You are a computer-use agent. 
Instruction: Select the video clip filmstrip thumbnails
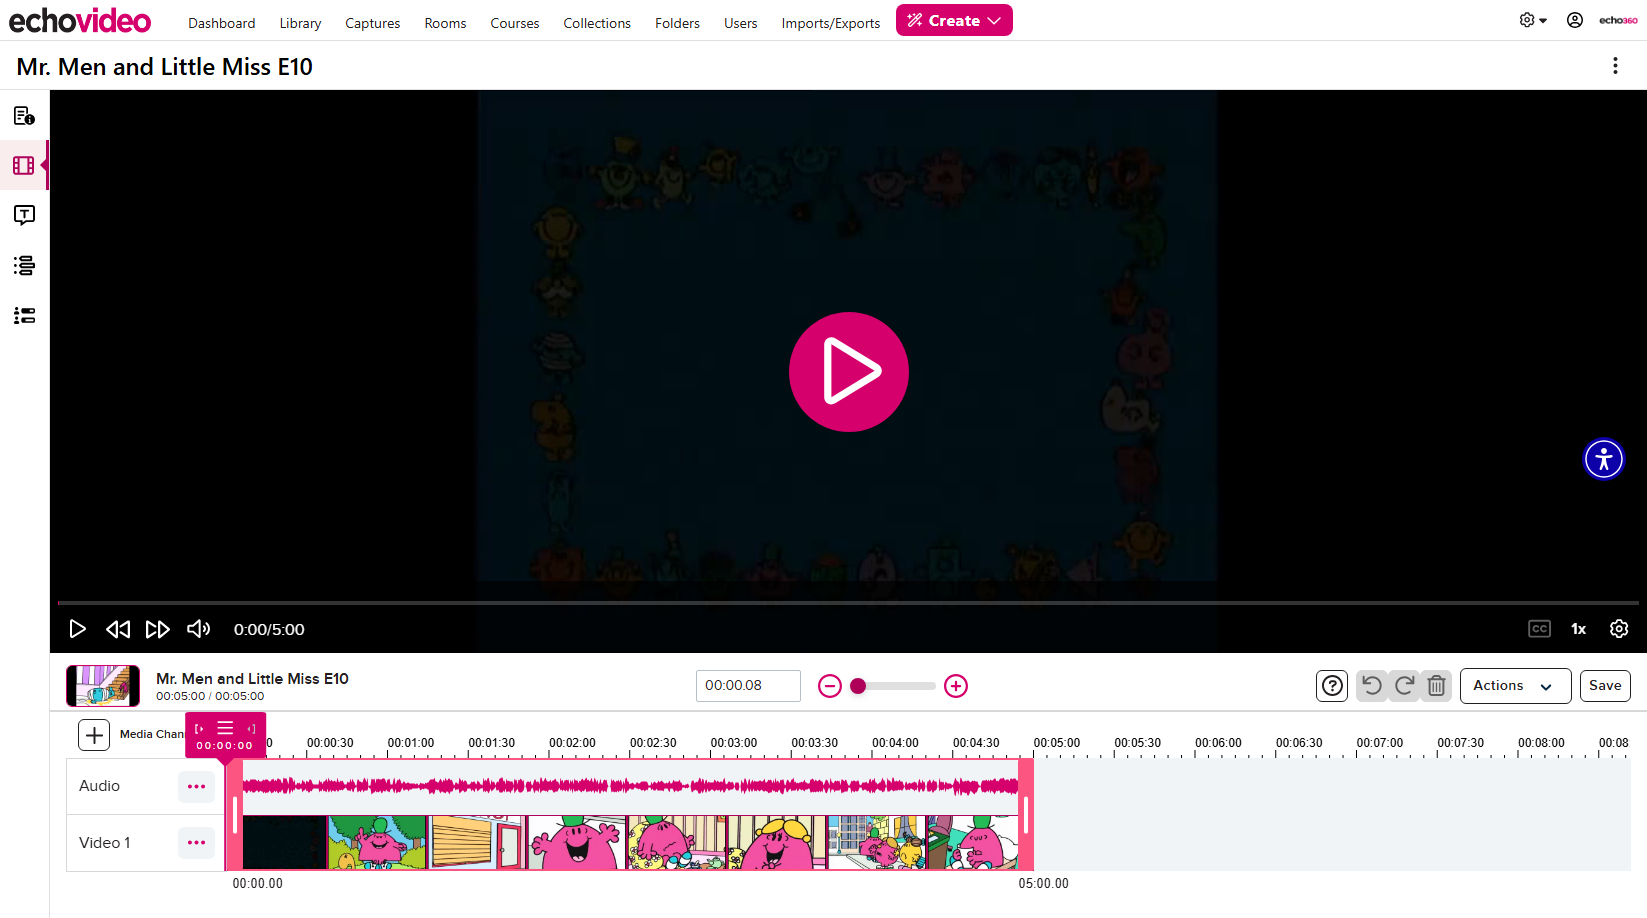630,842
